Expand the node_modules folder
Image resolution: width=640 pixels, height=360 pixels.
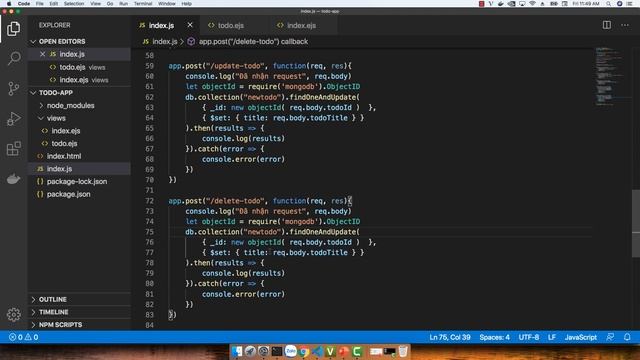[70, 106]
